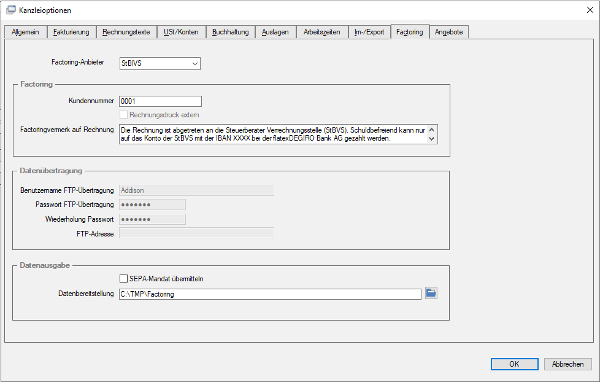Open the folder browse icon for Datenbereitstellung

click(431, 294)
